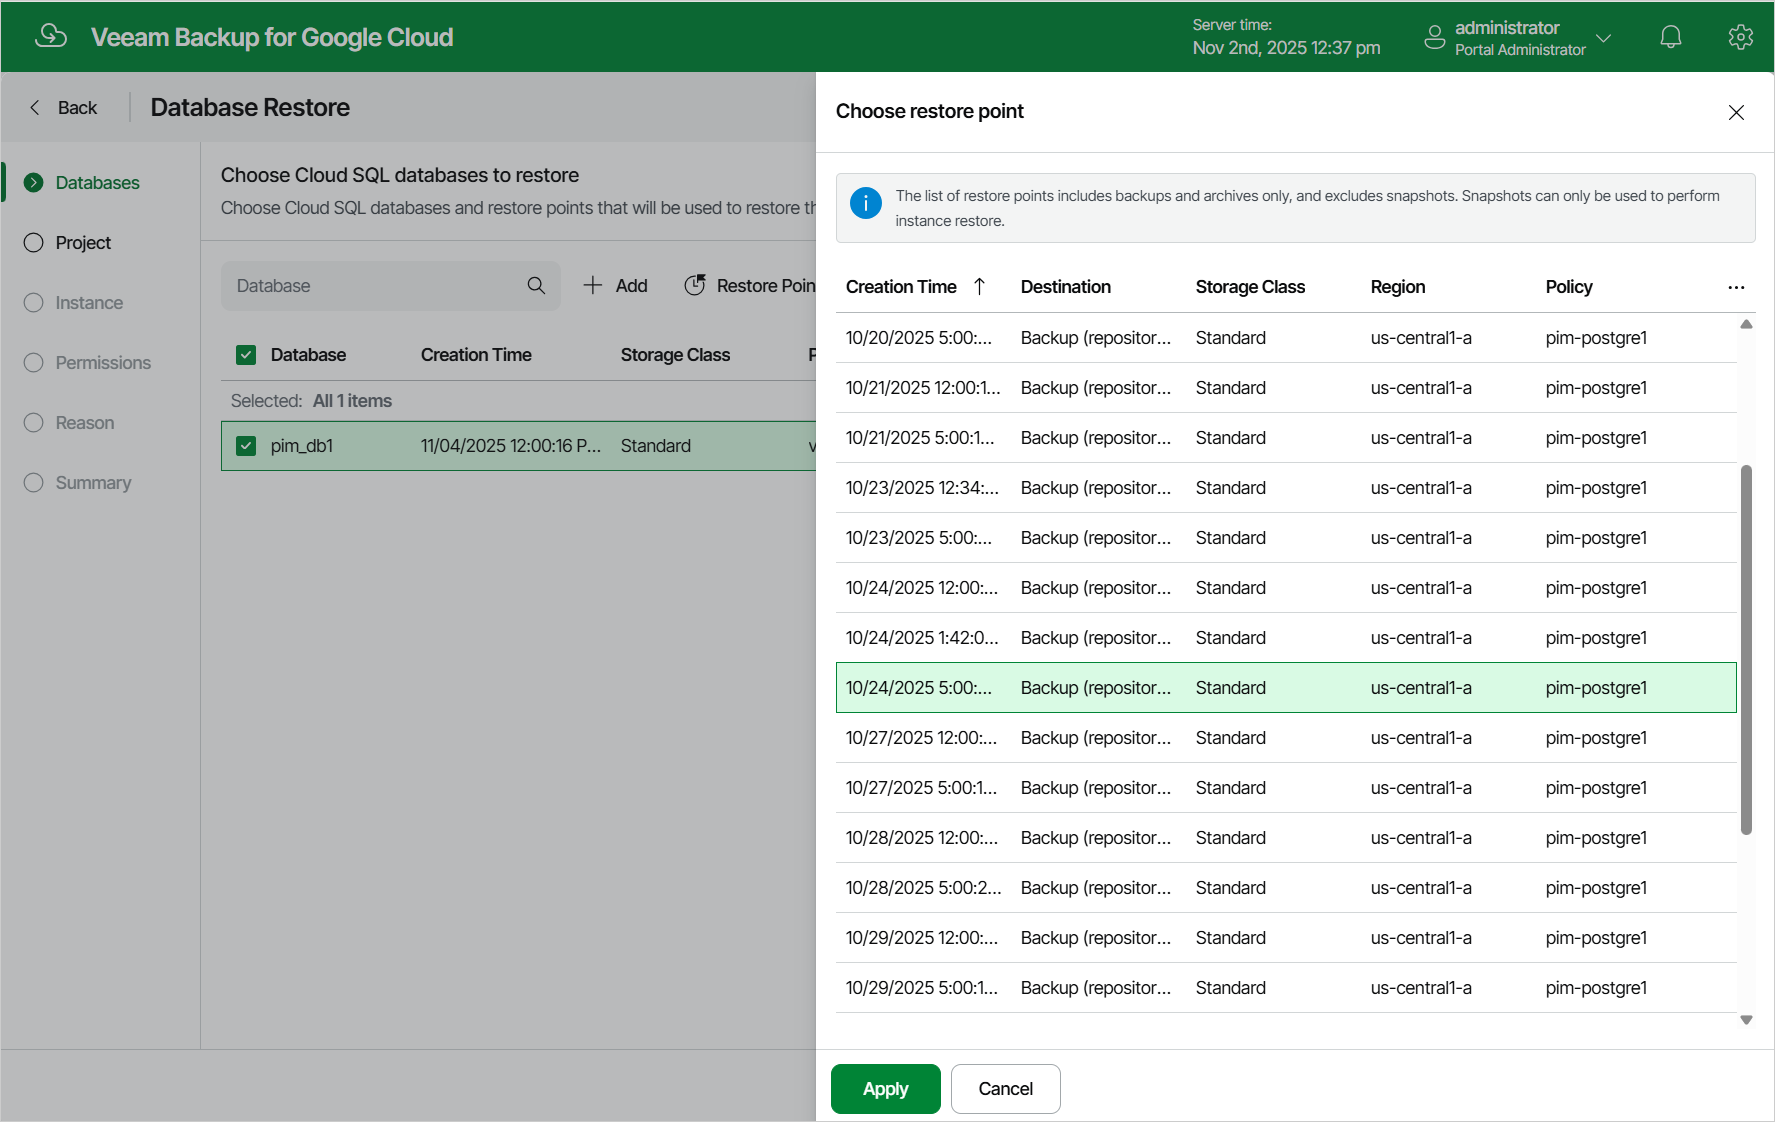
Task: Toggle the select-all Database header checkbox
Action: click(246, 355)
